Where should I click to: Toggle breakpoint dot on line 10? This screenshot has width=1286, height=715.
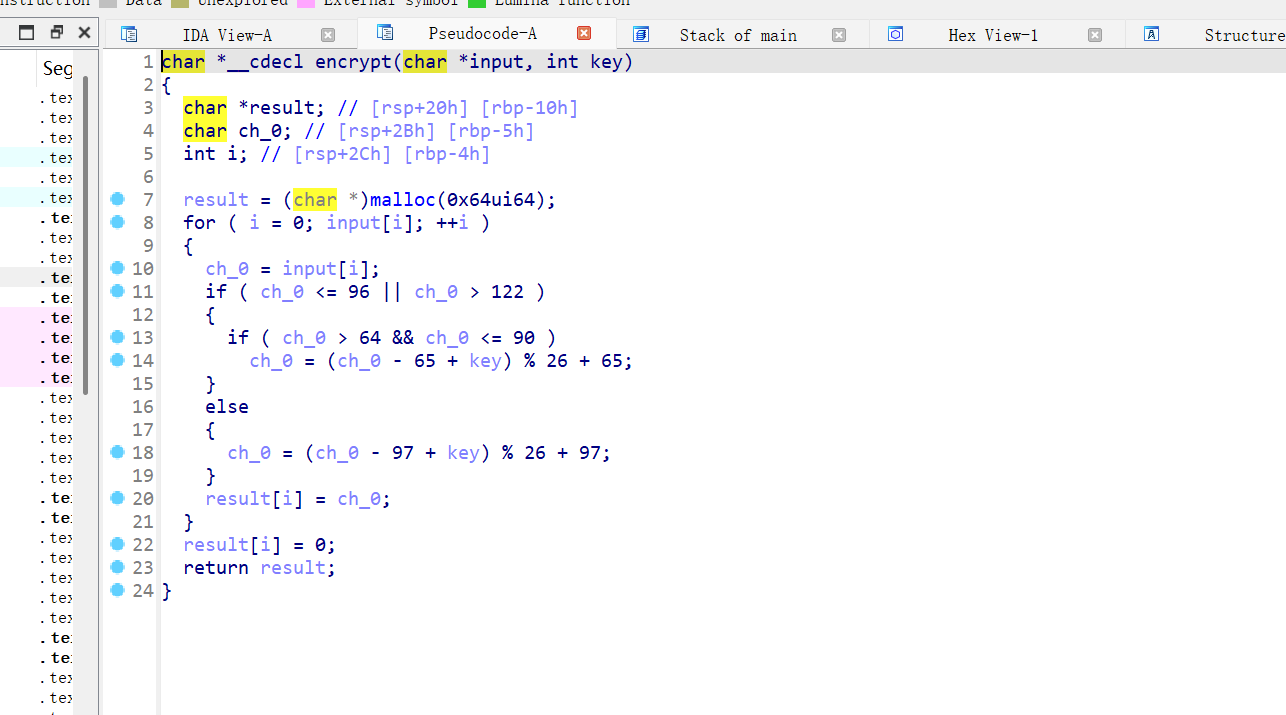pos(118,268)
